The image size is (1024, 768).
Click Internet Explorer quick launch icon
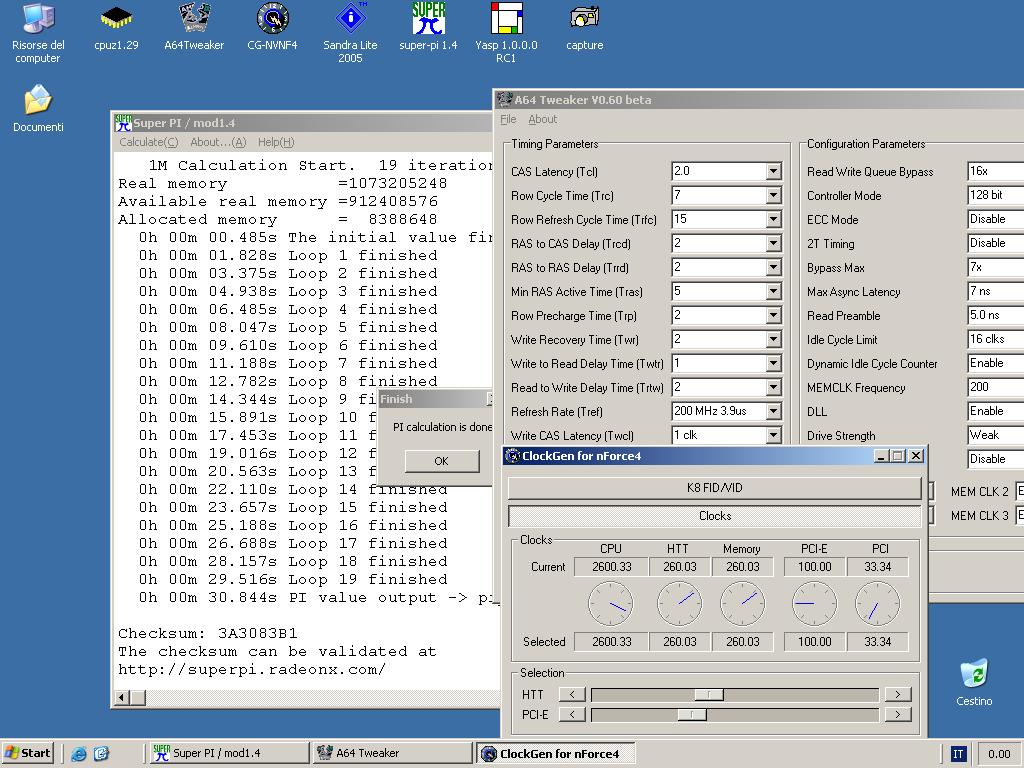(x=79, y=754)
